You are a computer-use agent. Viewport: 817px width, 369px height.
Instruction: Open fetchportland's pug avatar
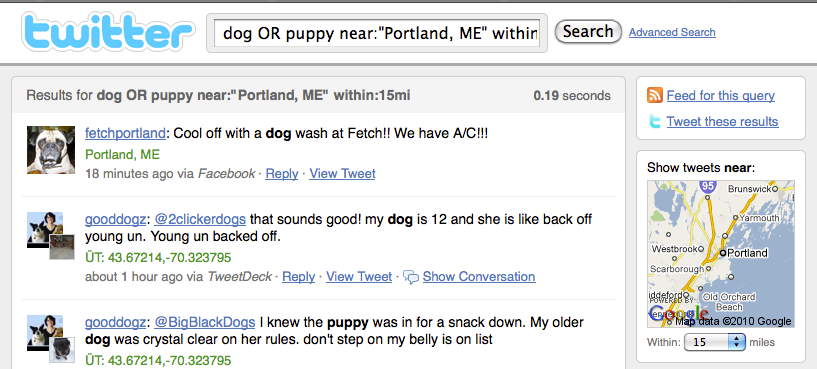click(x=51, y=150)
